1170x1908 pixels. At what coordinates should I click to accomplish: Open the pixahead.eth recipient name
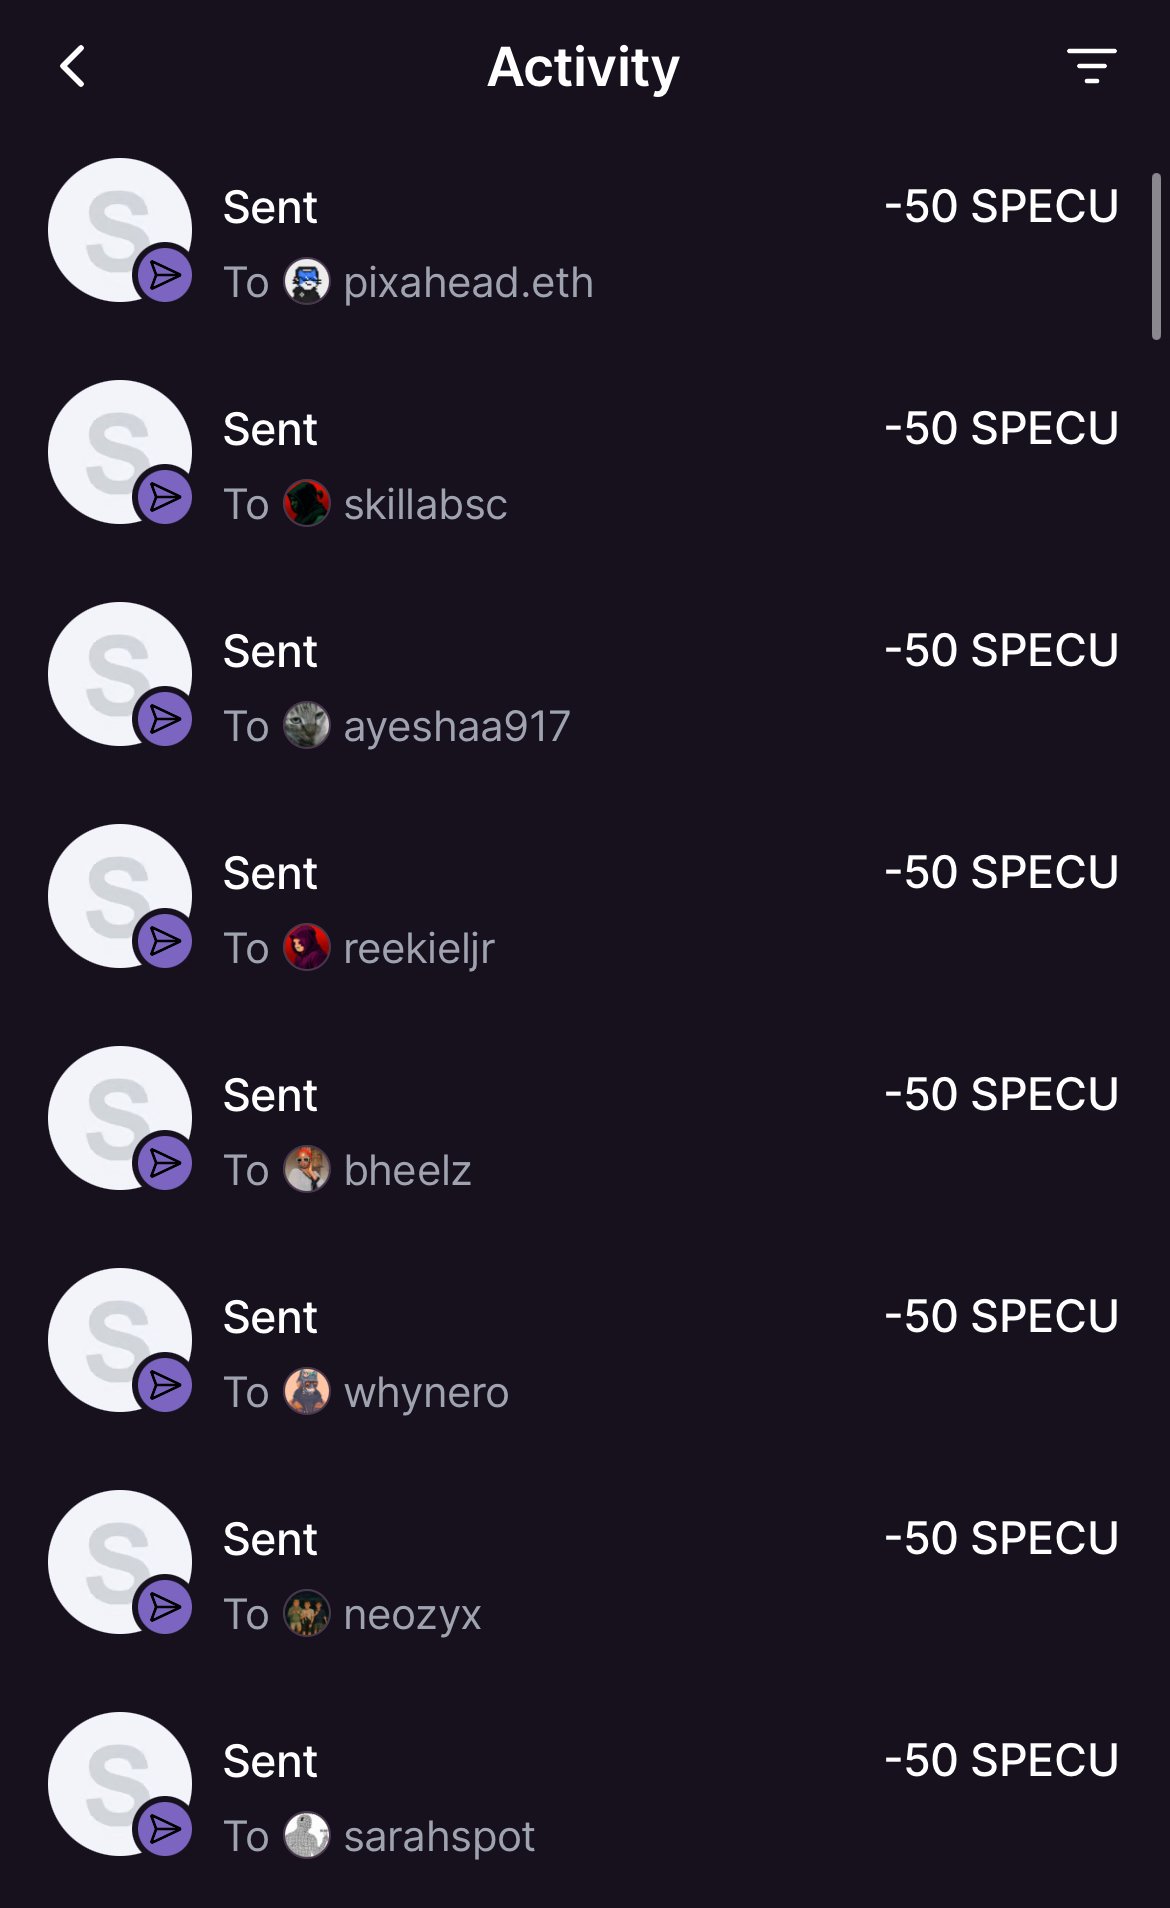coord(468,283)
